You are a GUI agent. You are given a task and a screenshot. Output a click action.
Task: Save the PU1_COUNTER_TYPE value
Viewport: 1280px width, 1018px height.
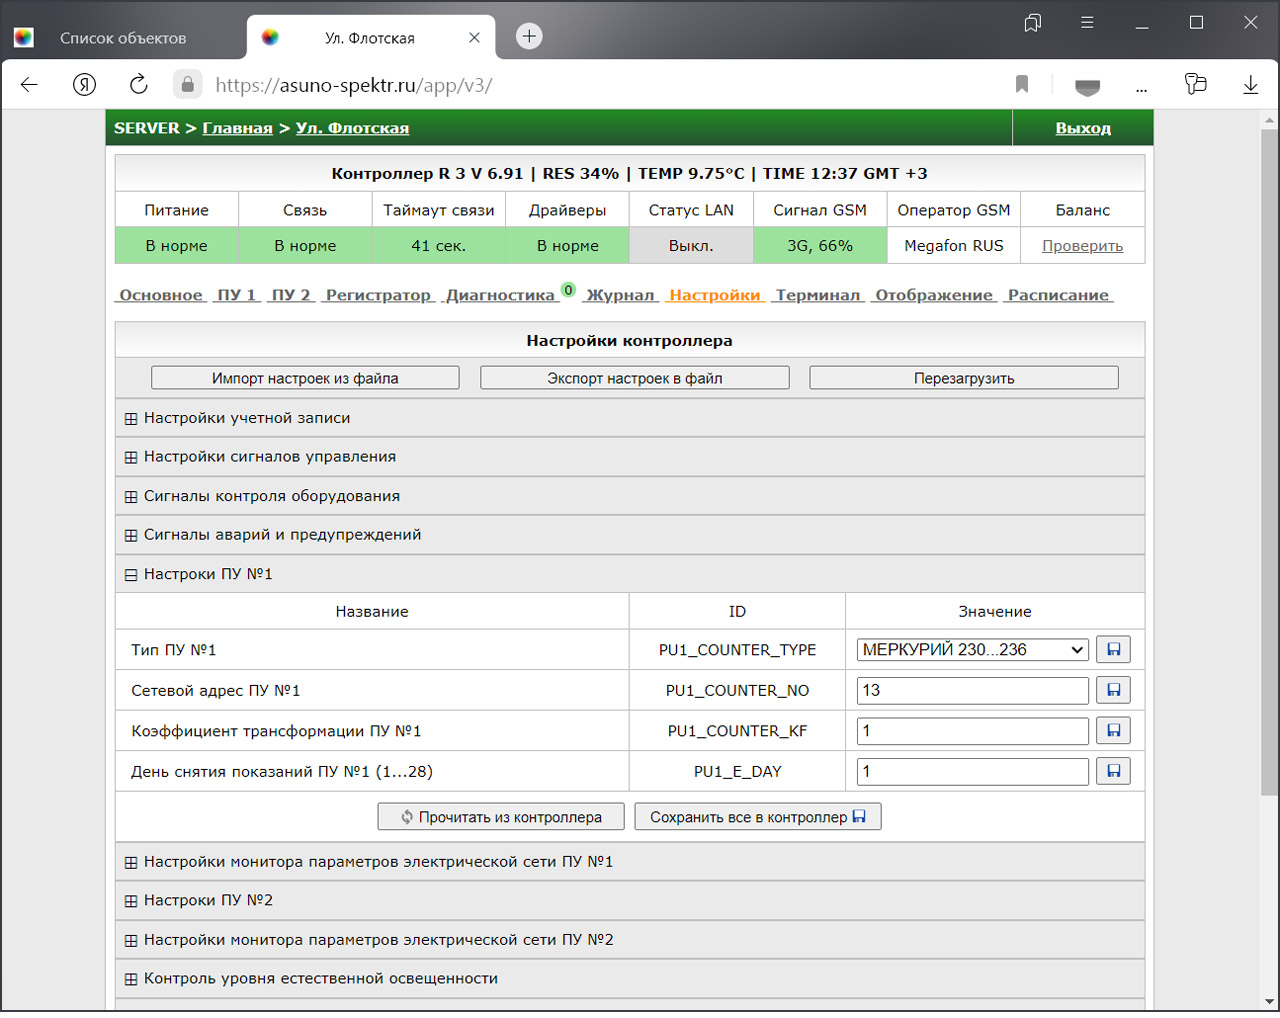coord(1113,650)
